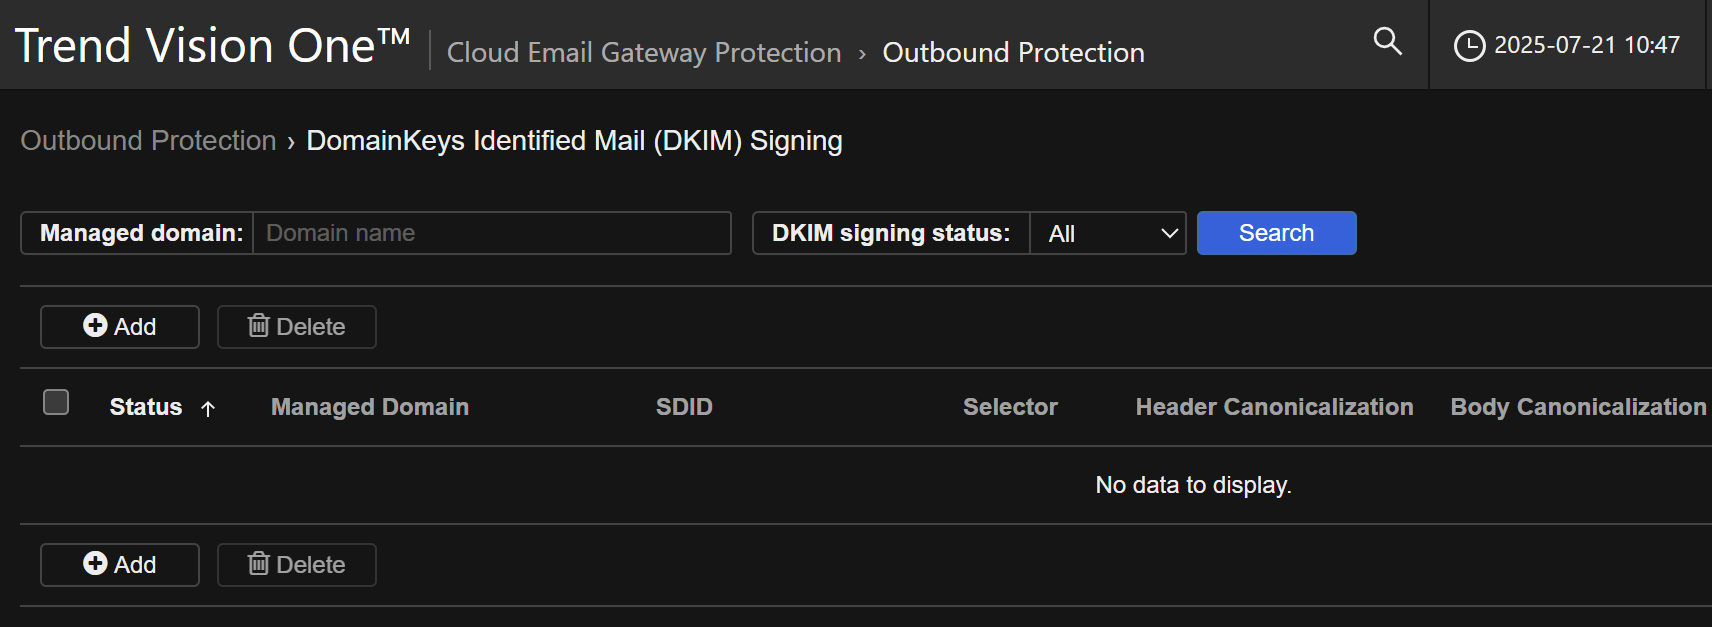Open Outbound Protection in the top header
The width and height of the screenshot is (1712, 627).
click(1013, 53)
